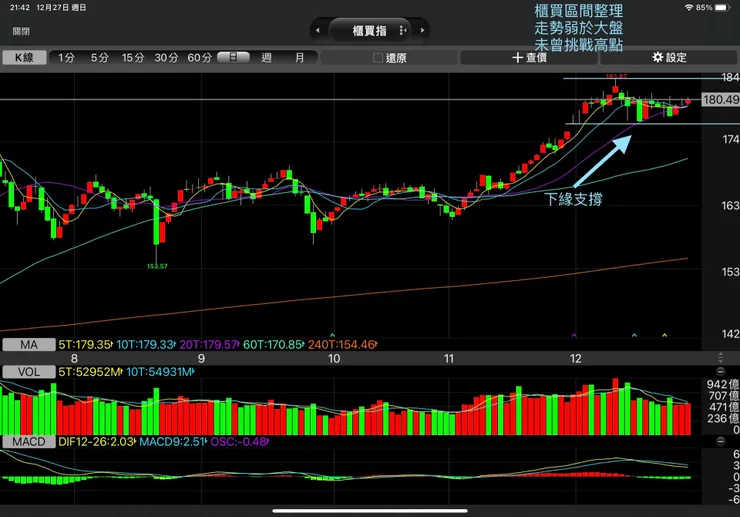Click the yellow caret marker under the chart
This screenshot has height=517, width=740.
pyautogui.click(x=664, y=335)
